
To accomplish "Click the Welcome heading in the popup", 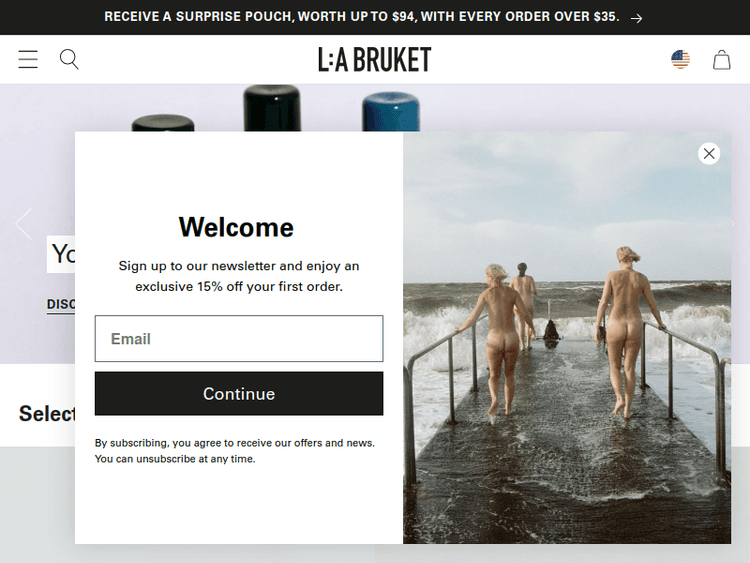I will (x=236, y=227).
